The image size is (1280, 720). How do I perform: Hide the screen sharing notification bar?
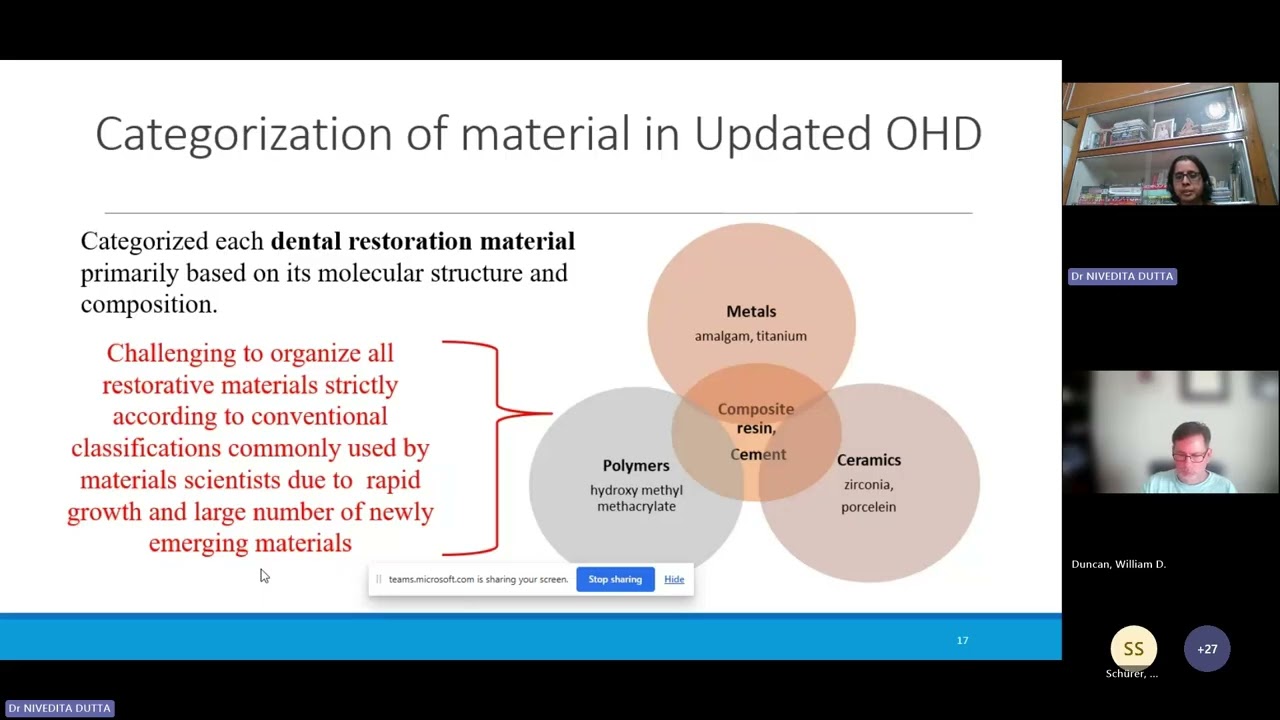point(674,579)
